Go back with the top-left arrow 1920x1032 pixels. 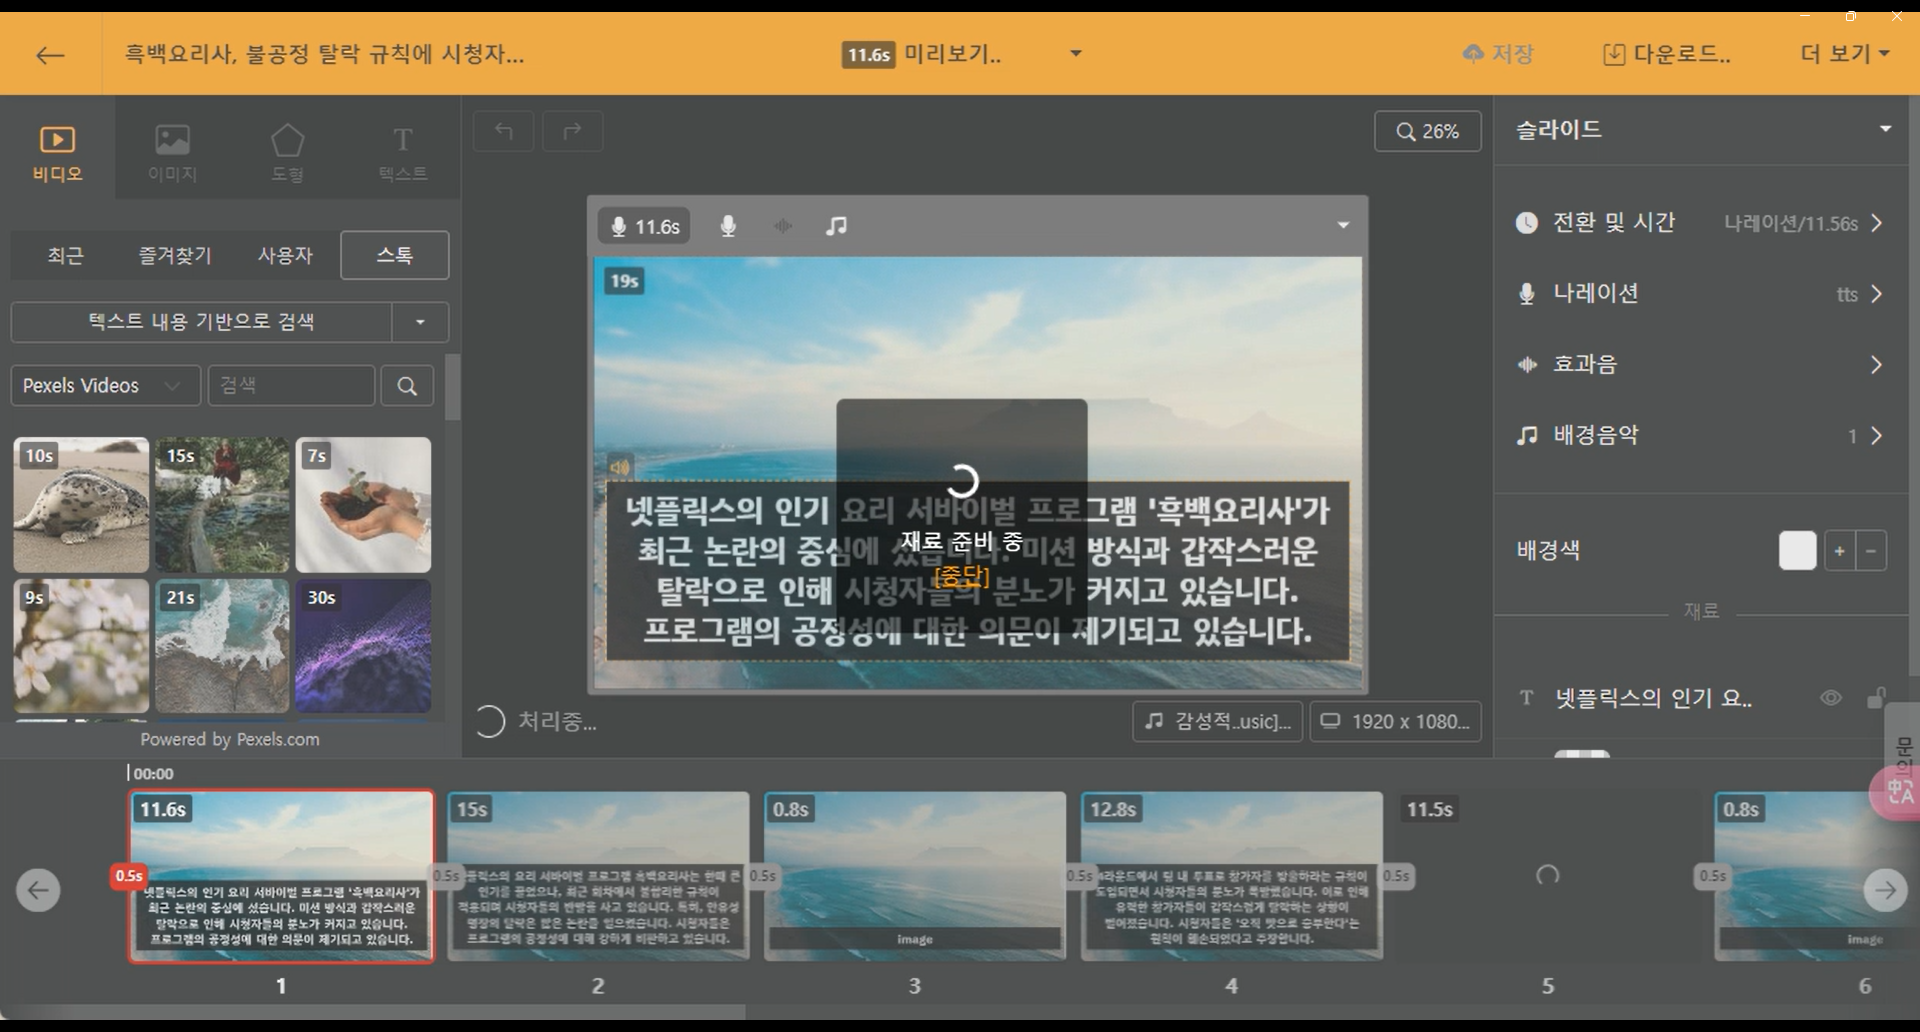click(50, 55)
